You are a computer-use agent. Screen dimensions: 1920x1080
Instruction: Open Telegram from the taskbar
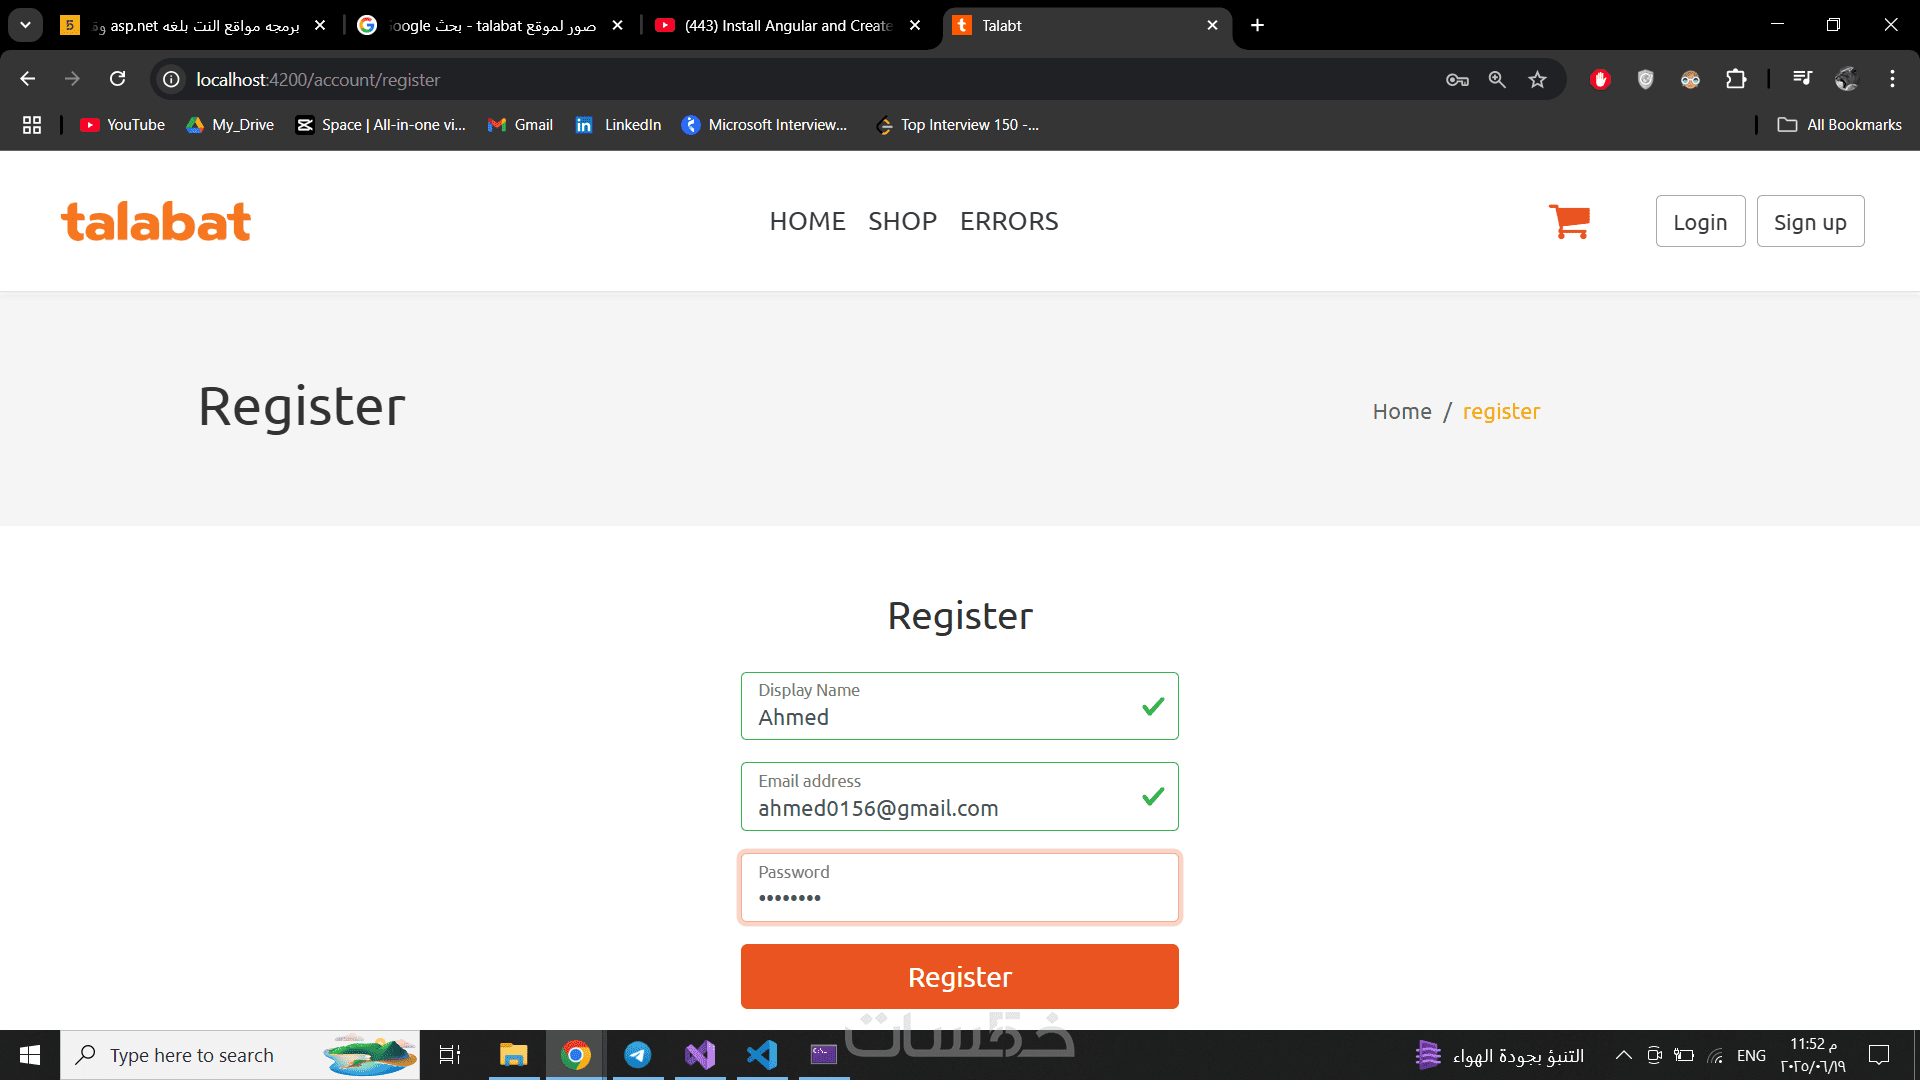pos(638,1055)
